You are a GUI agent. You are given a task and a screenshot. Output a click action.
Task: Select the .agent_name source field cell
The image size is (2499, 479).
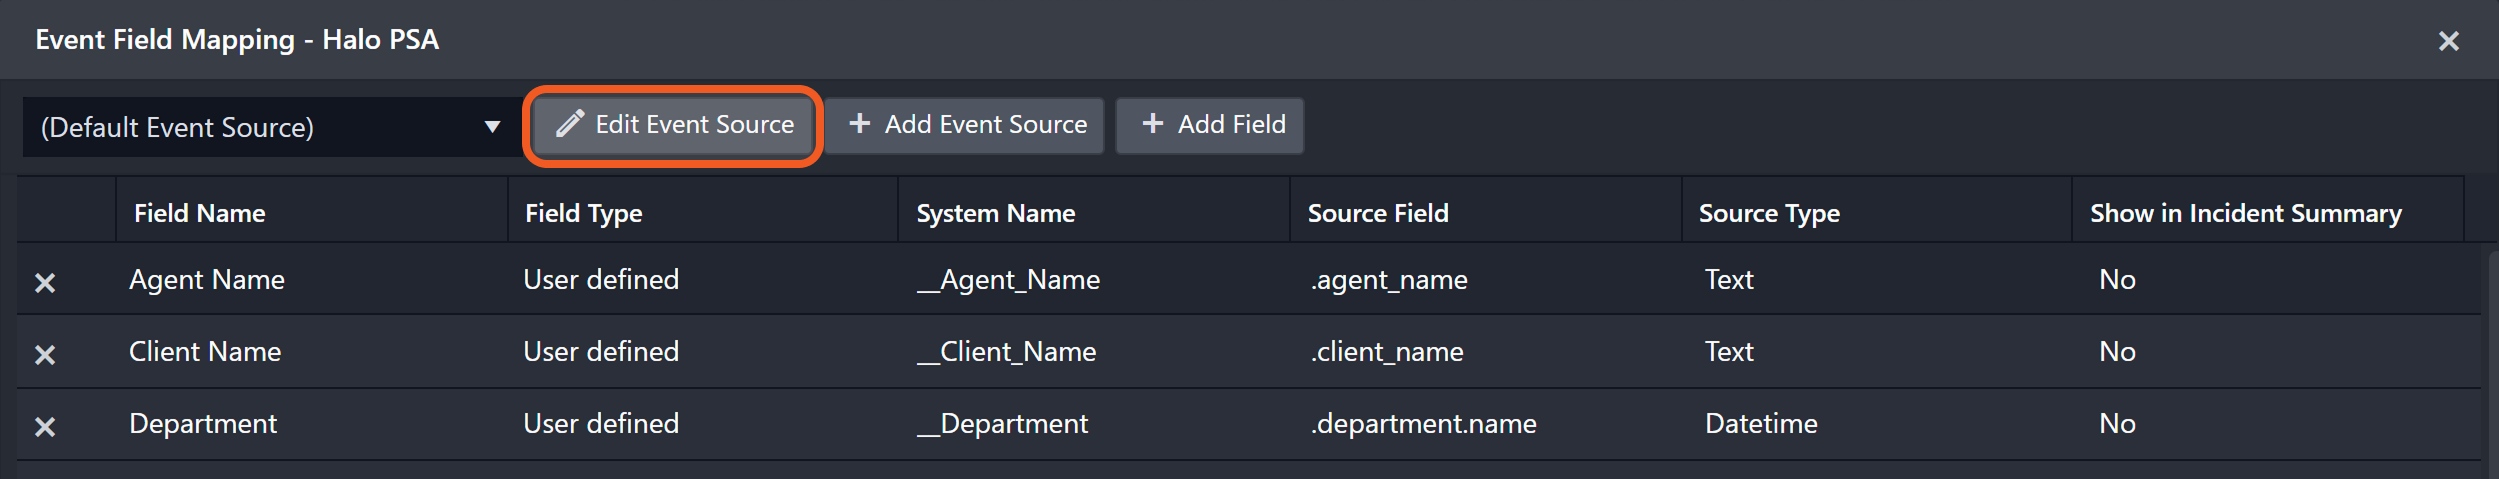[x=1389, y=280]
